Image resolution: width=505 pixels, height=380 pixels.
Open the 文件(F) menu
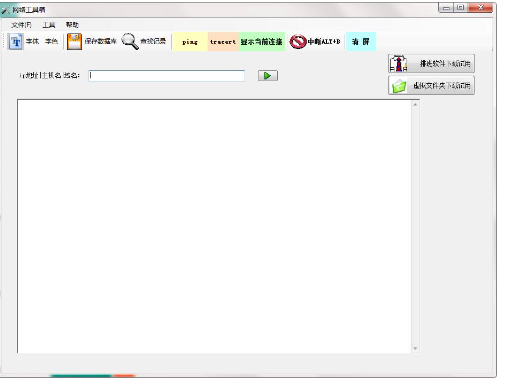(x=21, y=25)
